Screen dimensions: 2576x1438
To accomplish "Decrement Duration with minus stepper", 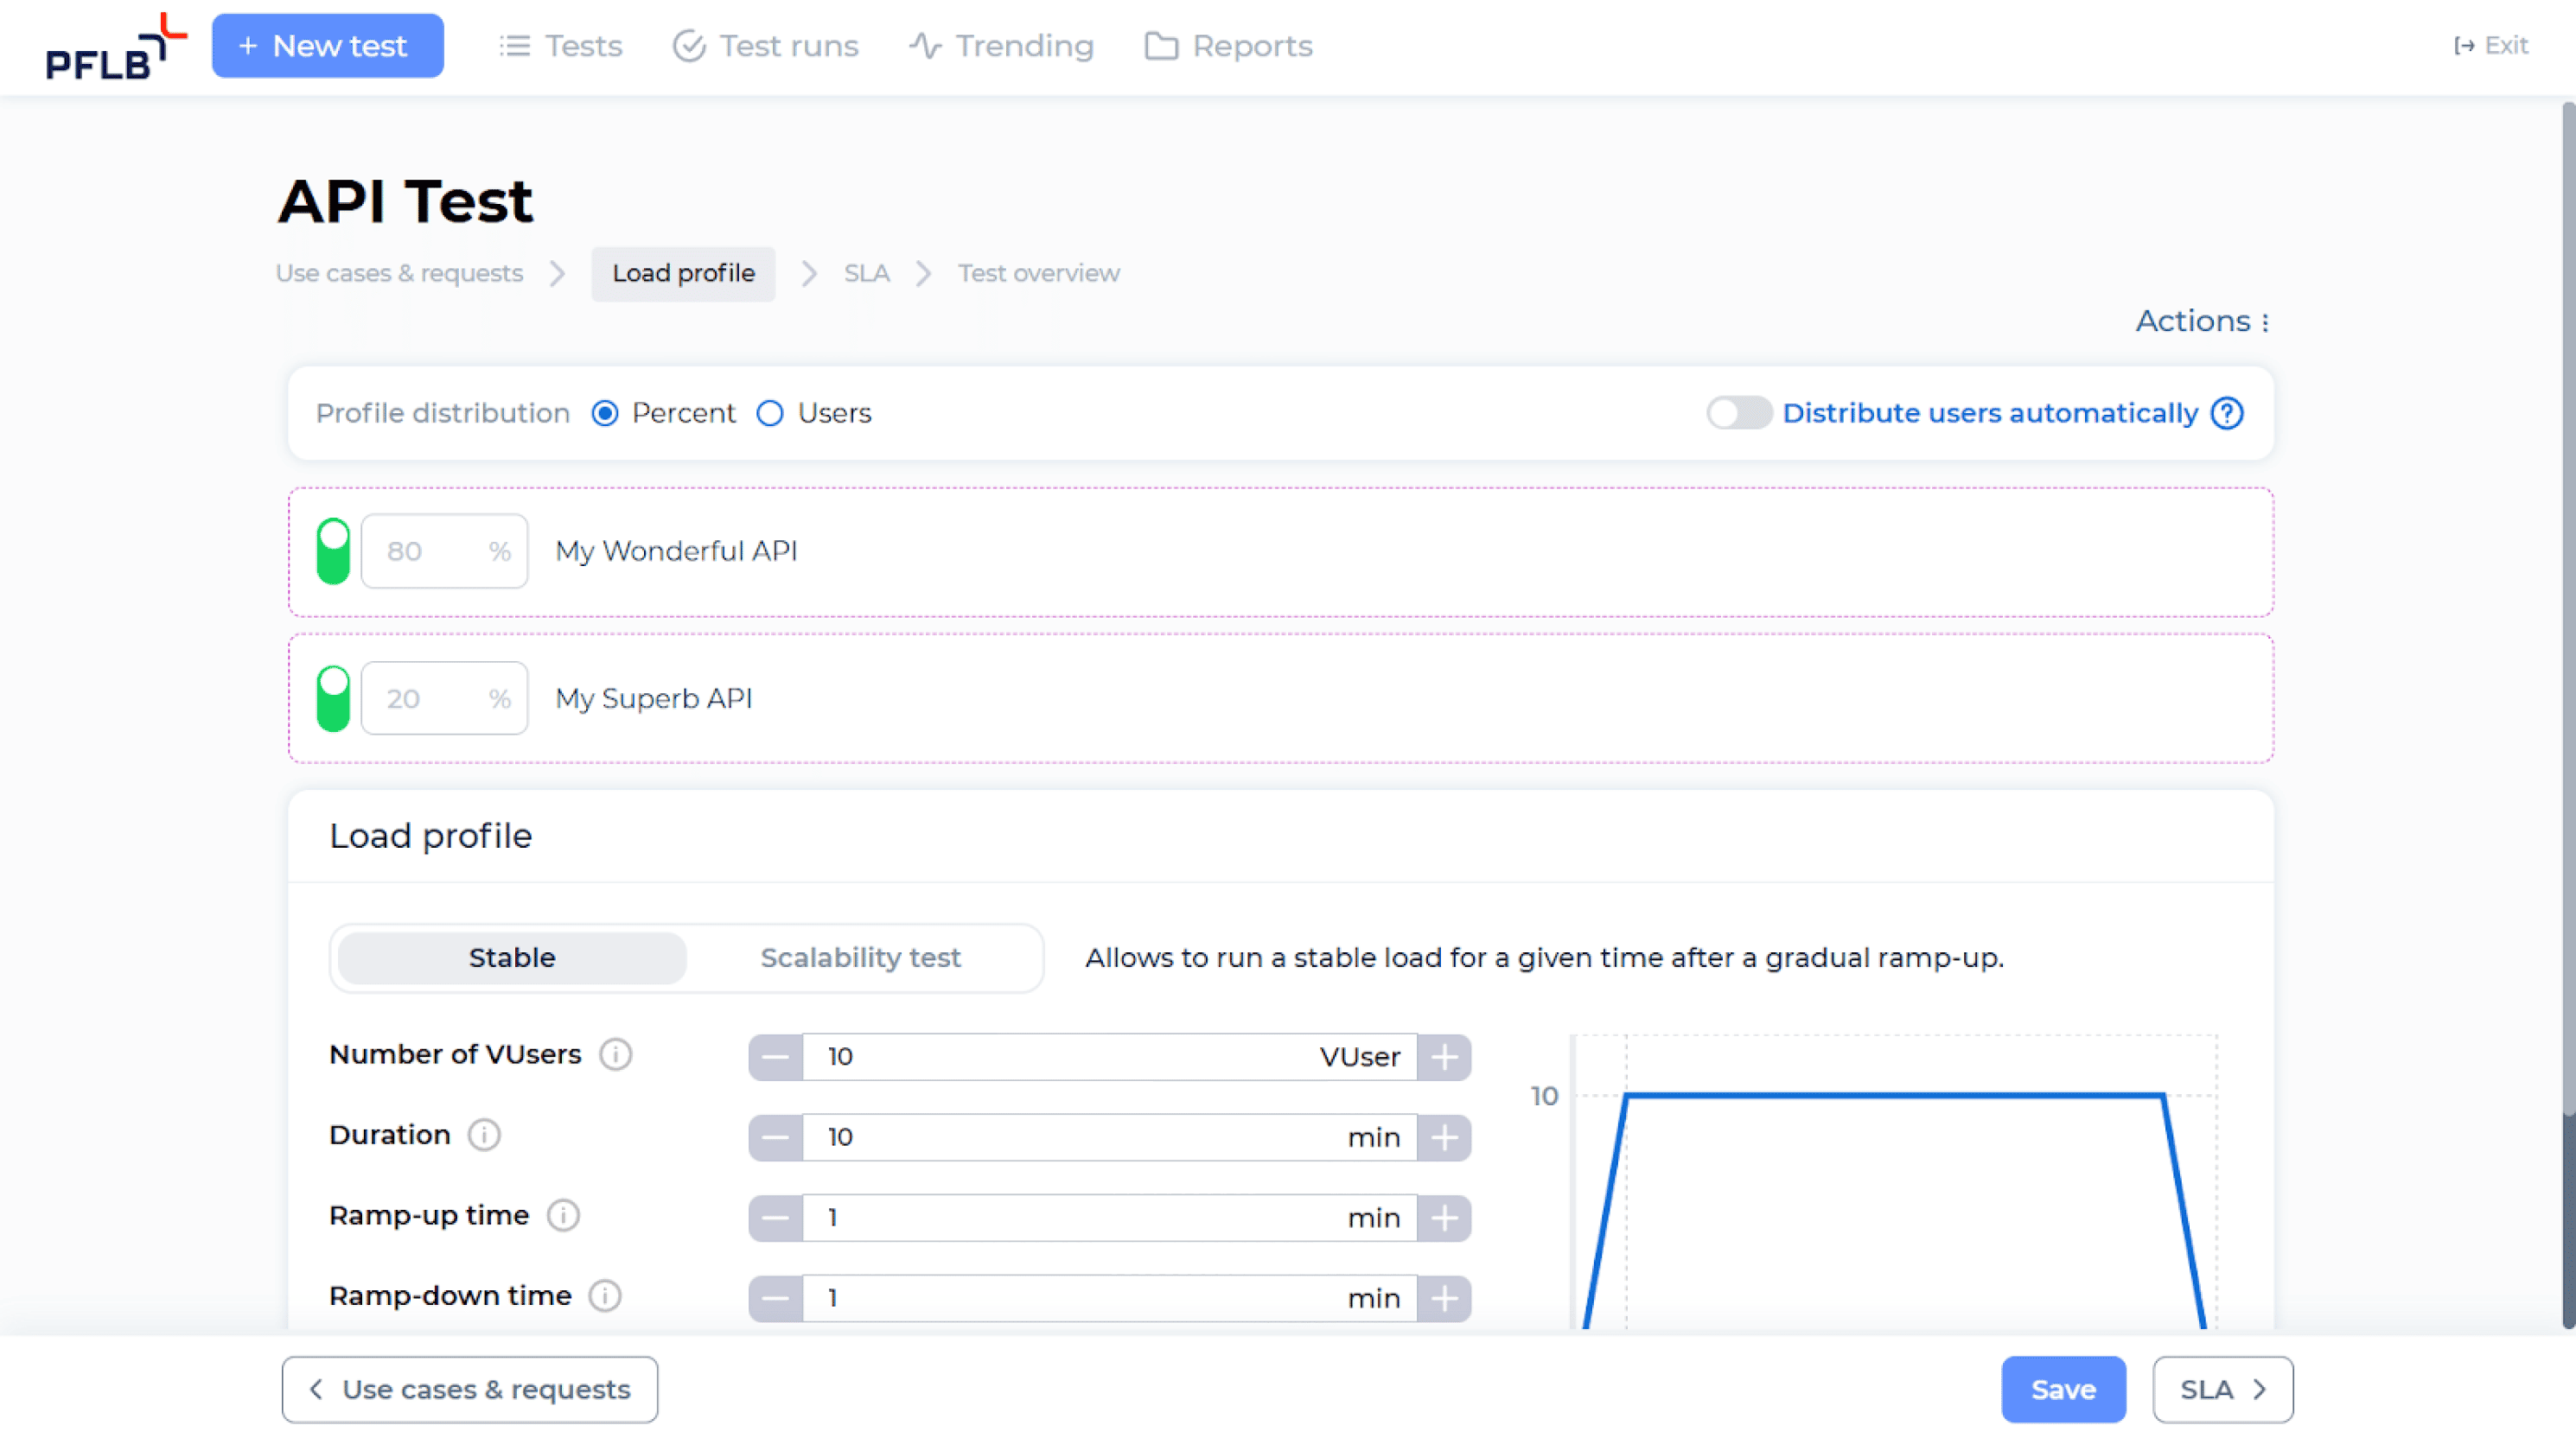I will 775,1137.
